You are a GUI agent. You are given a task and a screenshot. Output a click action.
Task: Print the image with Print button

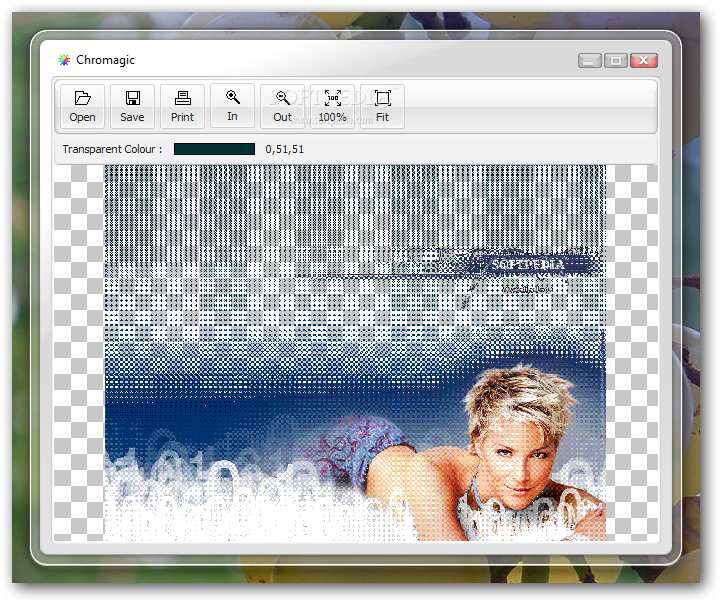(183, 106)
